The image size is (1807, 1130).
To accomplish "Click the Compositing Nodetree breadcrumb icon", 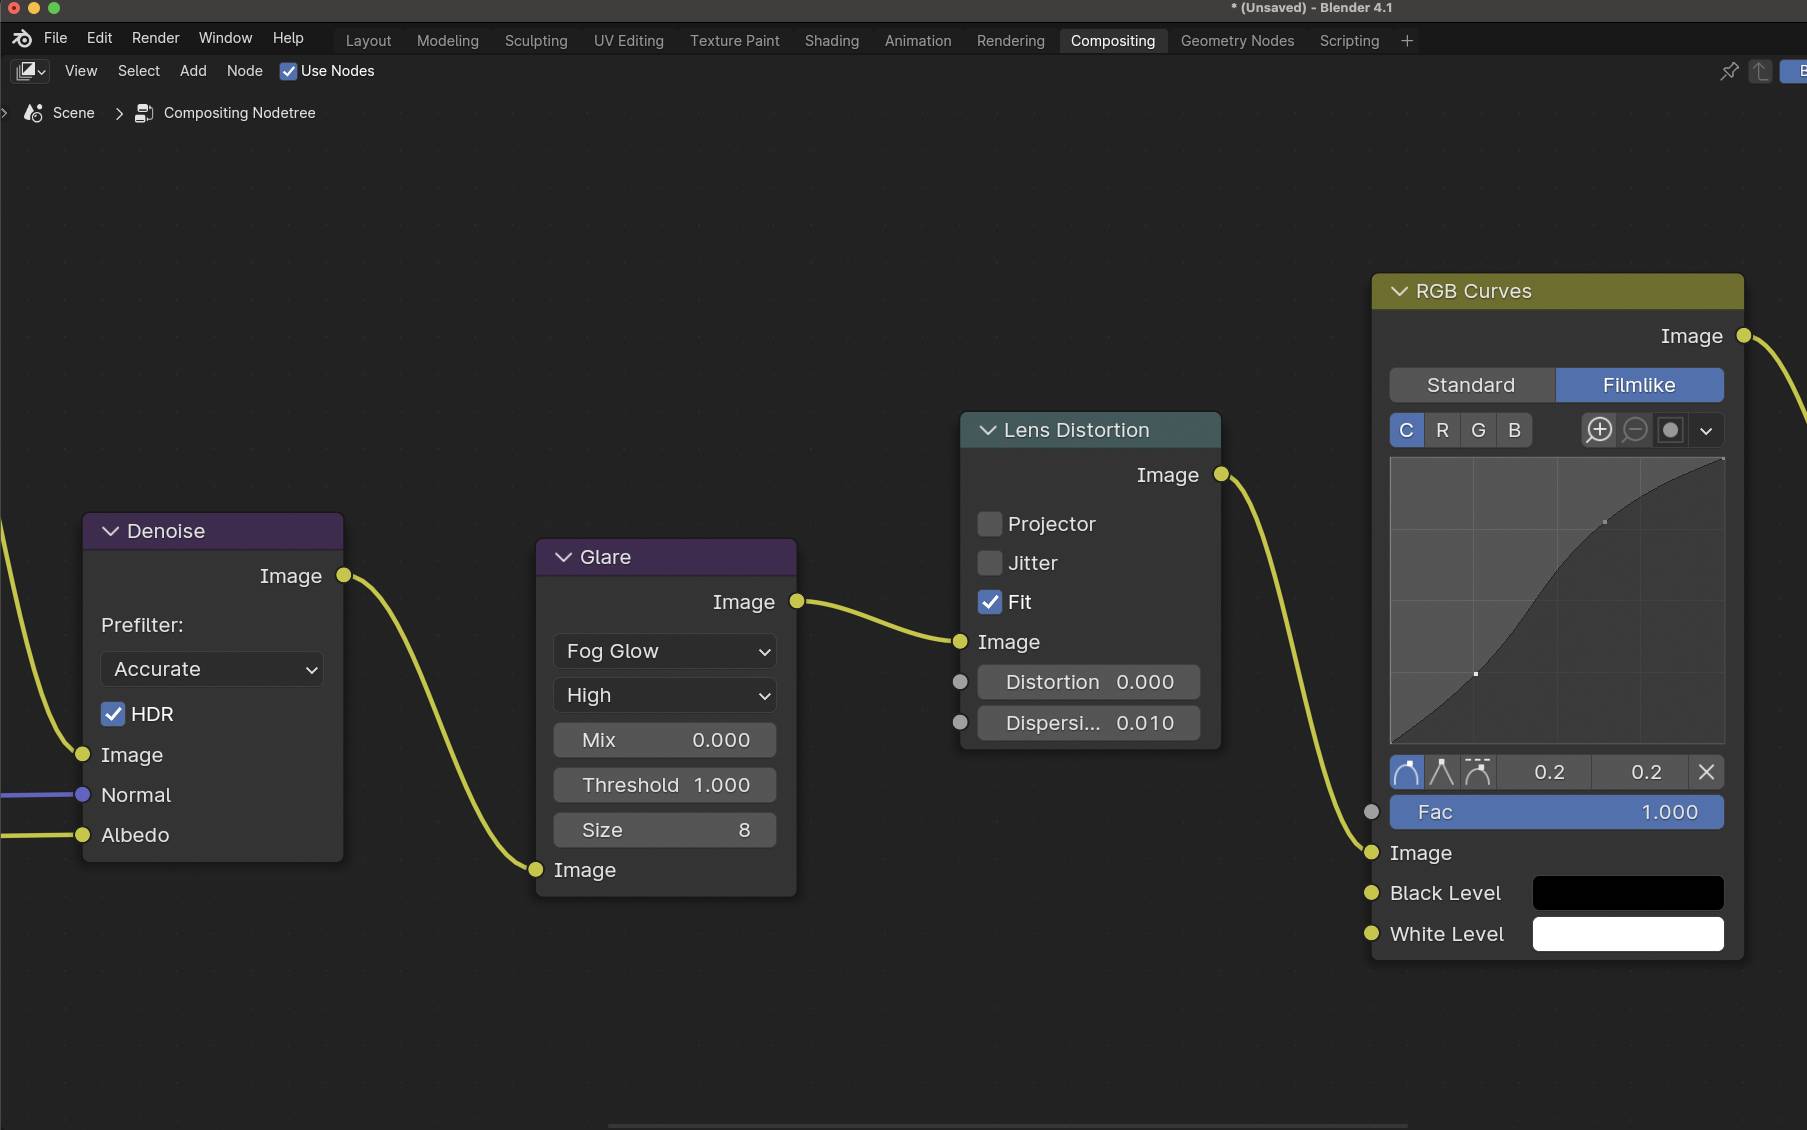I will tap(144, 113).
